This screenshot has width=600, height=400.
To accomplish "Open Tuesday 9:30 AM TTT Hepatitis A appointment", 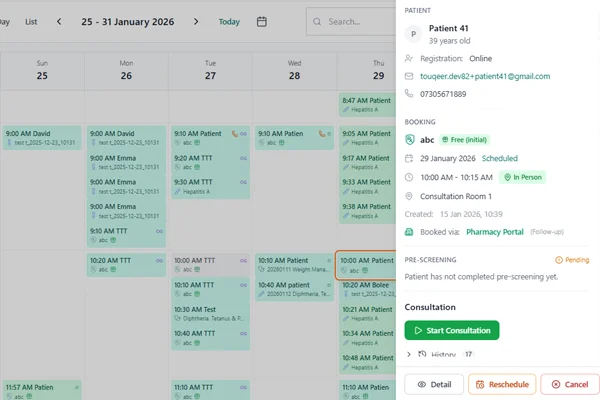I will (210, 187).
